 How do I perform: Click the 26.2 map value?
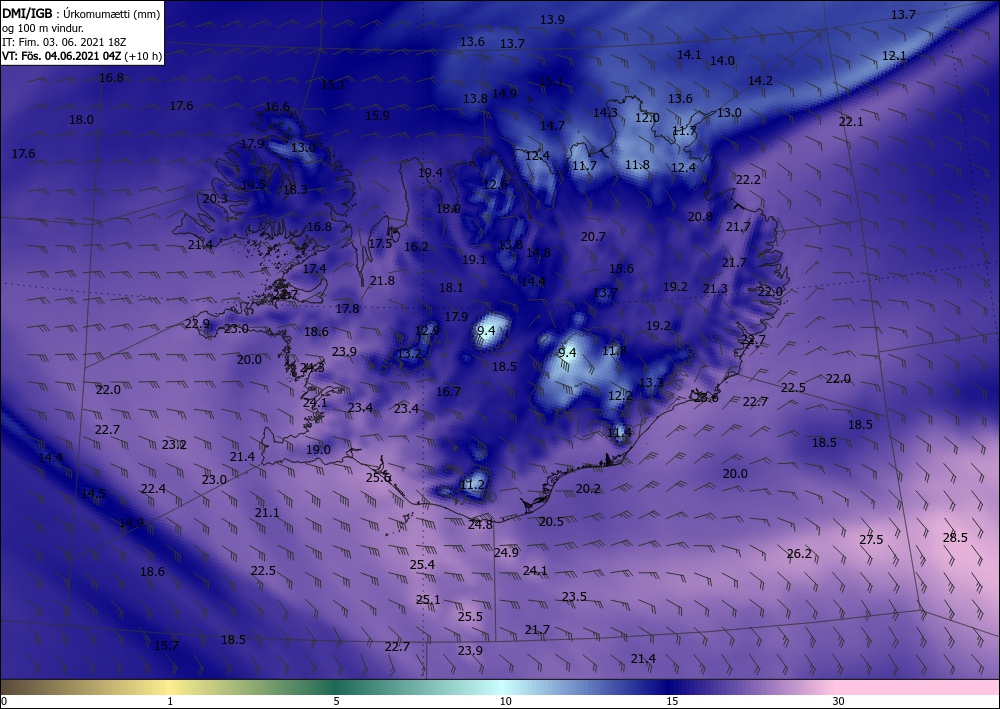[x=799, y=553]
